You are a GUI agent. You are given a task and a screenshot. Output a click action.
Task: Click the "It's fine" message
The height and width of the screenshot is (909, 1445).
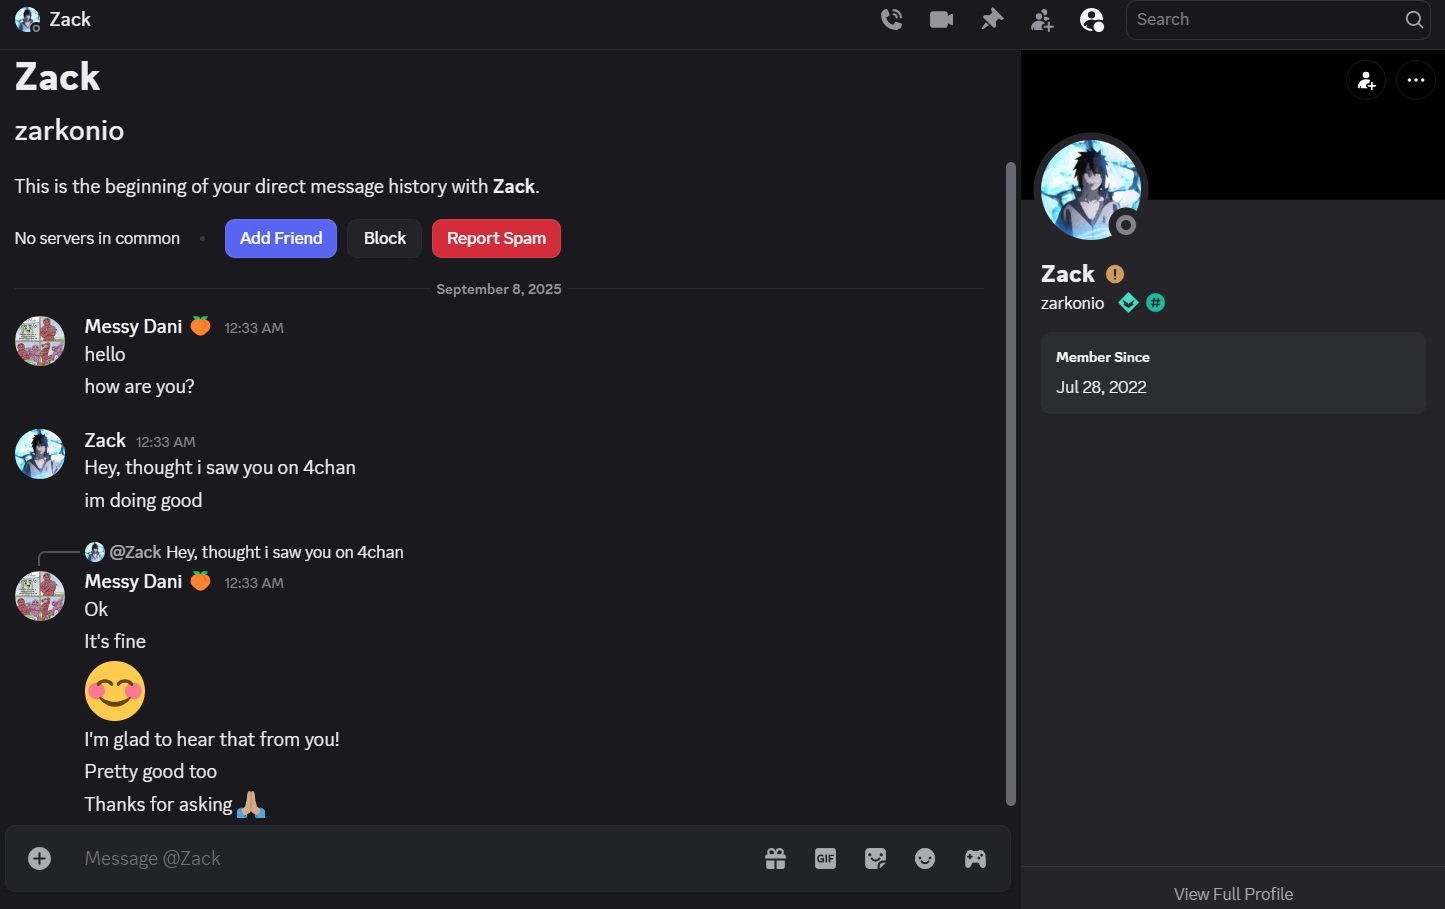[x=115, y=641]
